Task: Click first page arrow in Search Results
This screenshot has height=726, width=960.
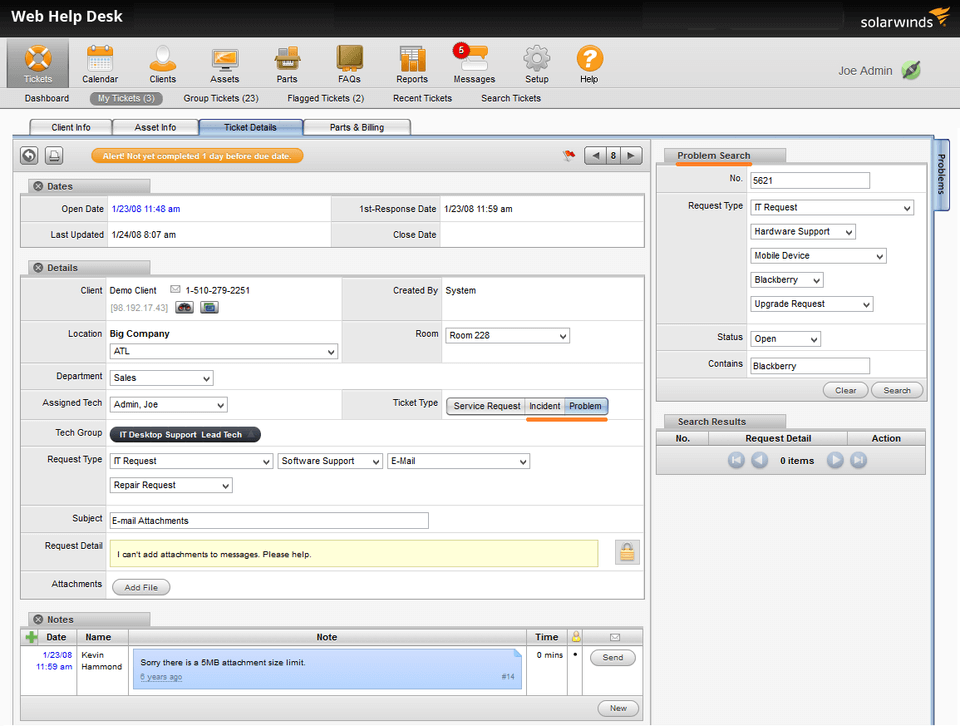Action: coord(736,460)
